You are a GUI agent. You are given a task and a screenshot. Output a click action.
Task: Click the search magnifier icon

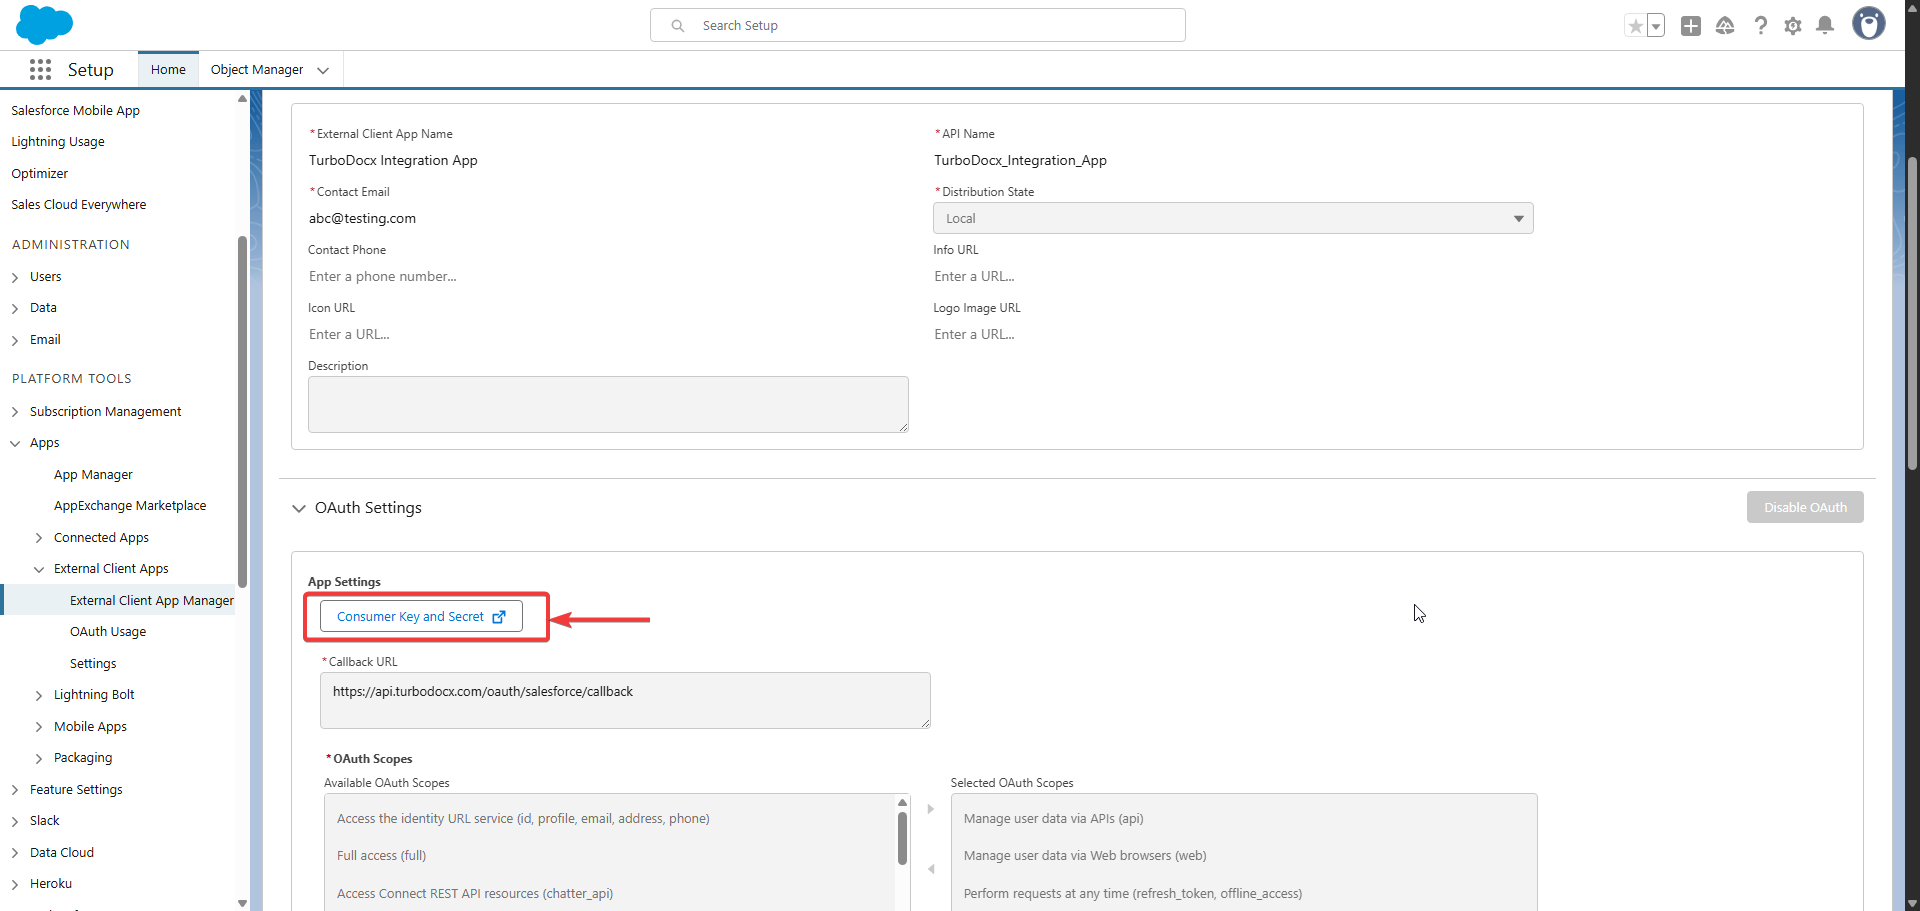coord(678,26)
